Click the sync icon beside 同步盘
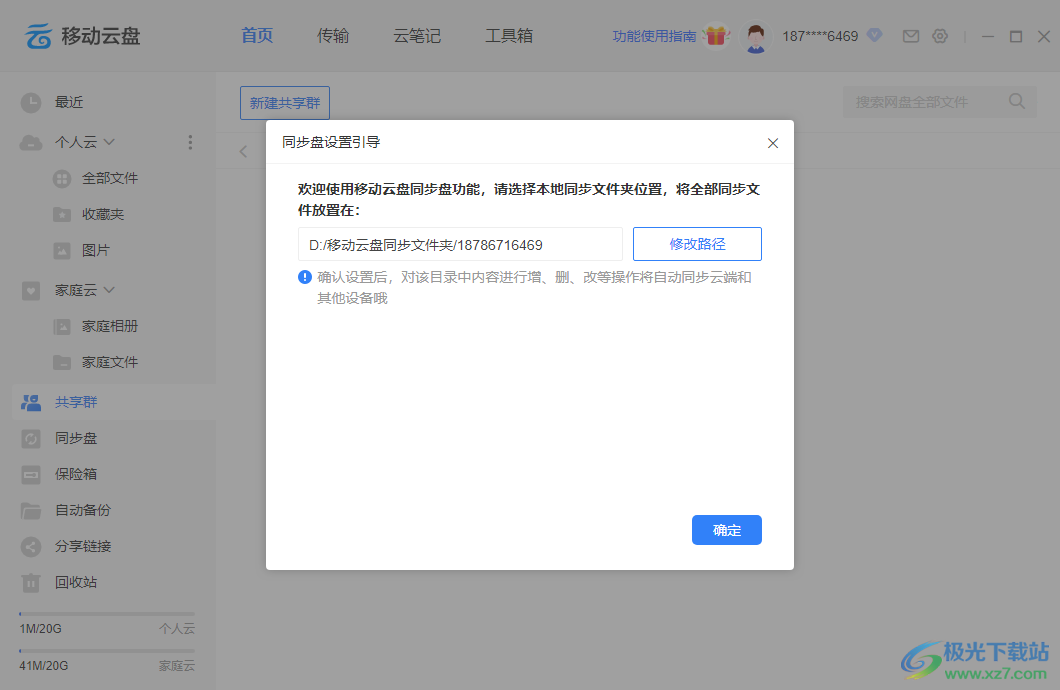1060x690 pixels. point(31,439)
